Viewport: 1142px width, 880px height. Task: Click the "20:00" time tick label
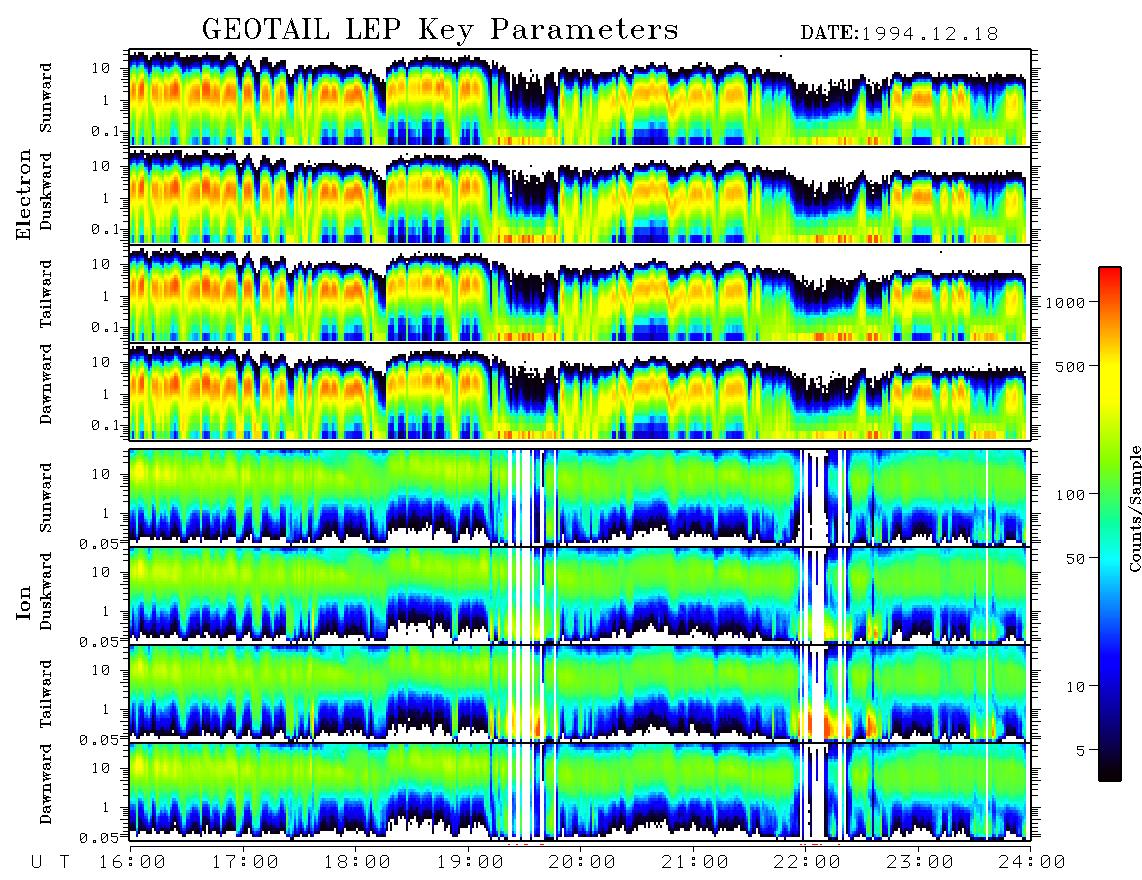pos(583,862)
